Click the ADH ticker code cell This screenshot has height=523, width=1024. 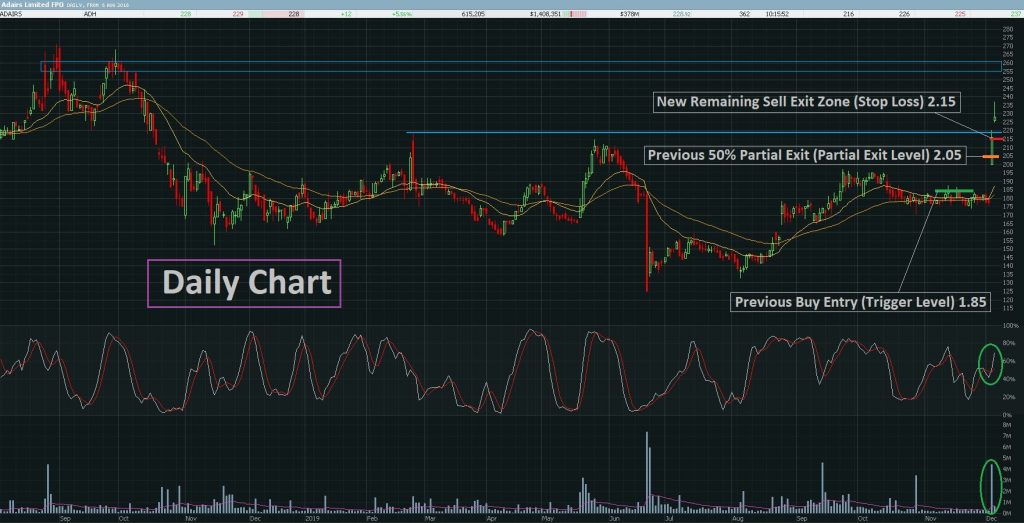point(89,14)
